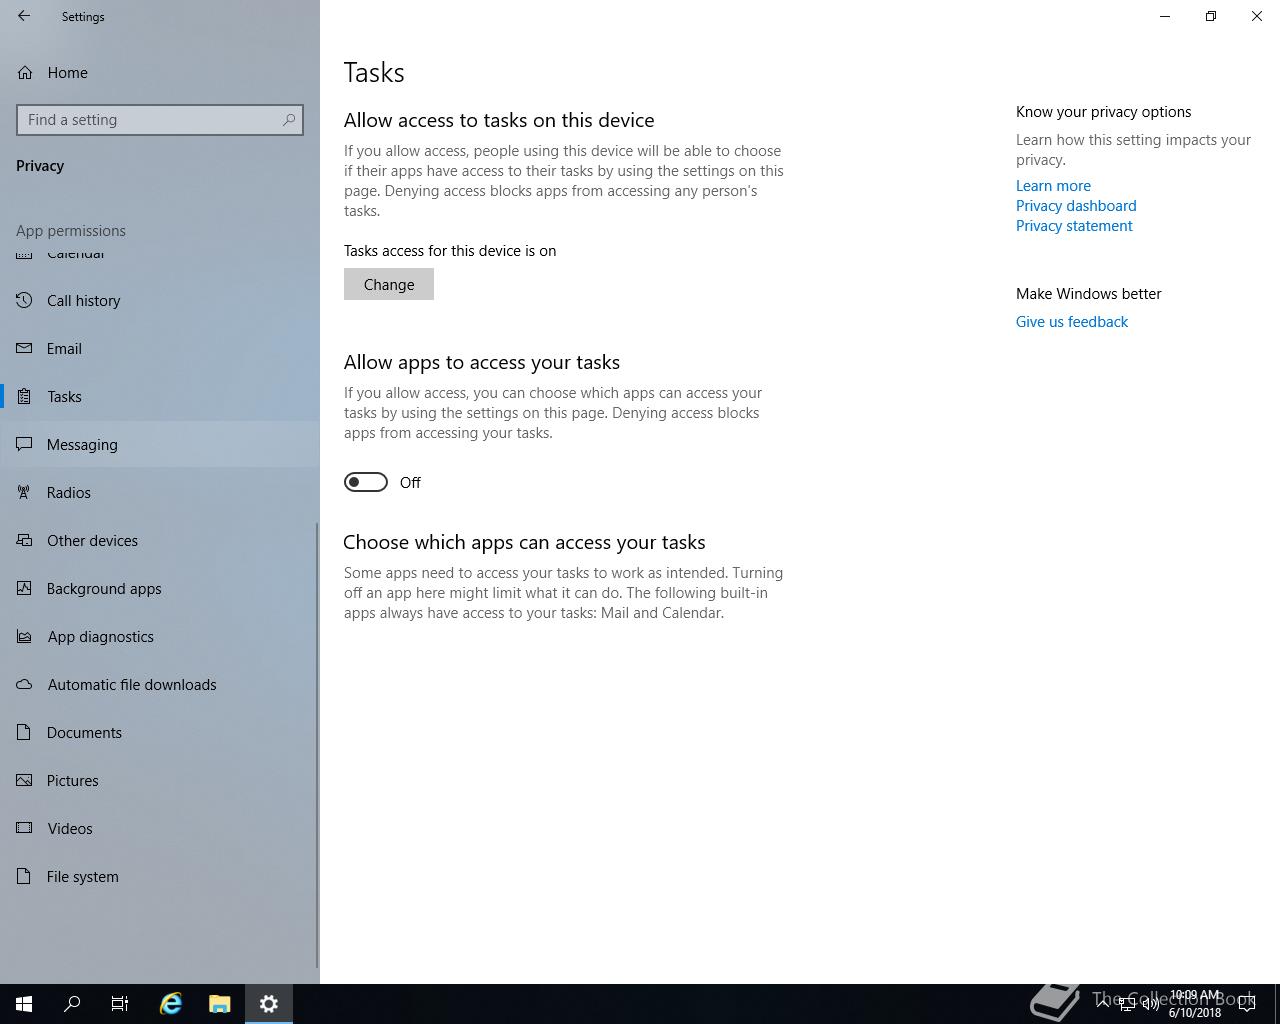Open File Explorer from the taskbar

220,1004
